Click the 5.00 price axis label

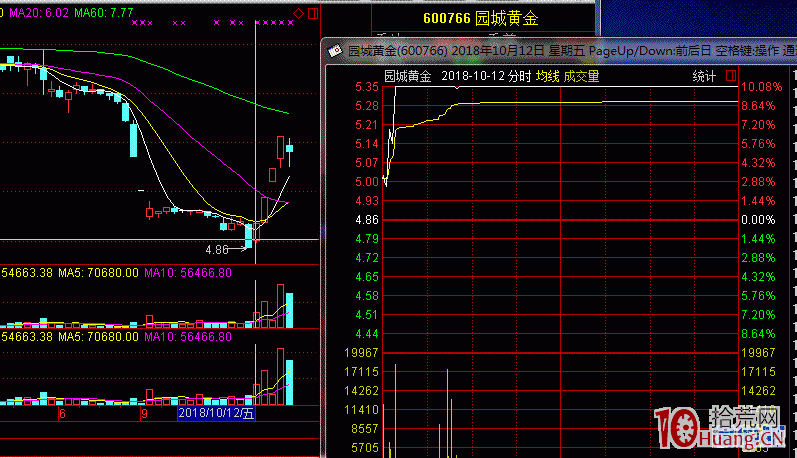point(366,181)
